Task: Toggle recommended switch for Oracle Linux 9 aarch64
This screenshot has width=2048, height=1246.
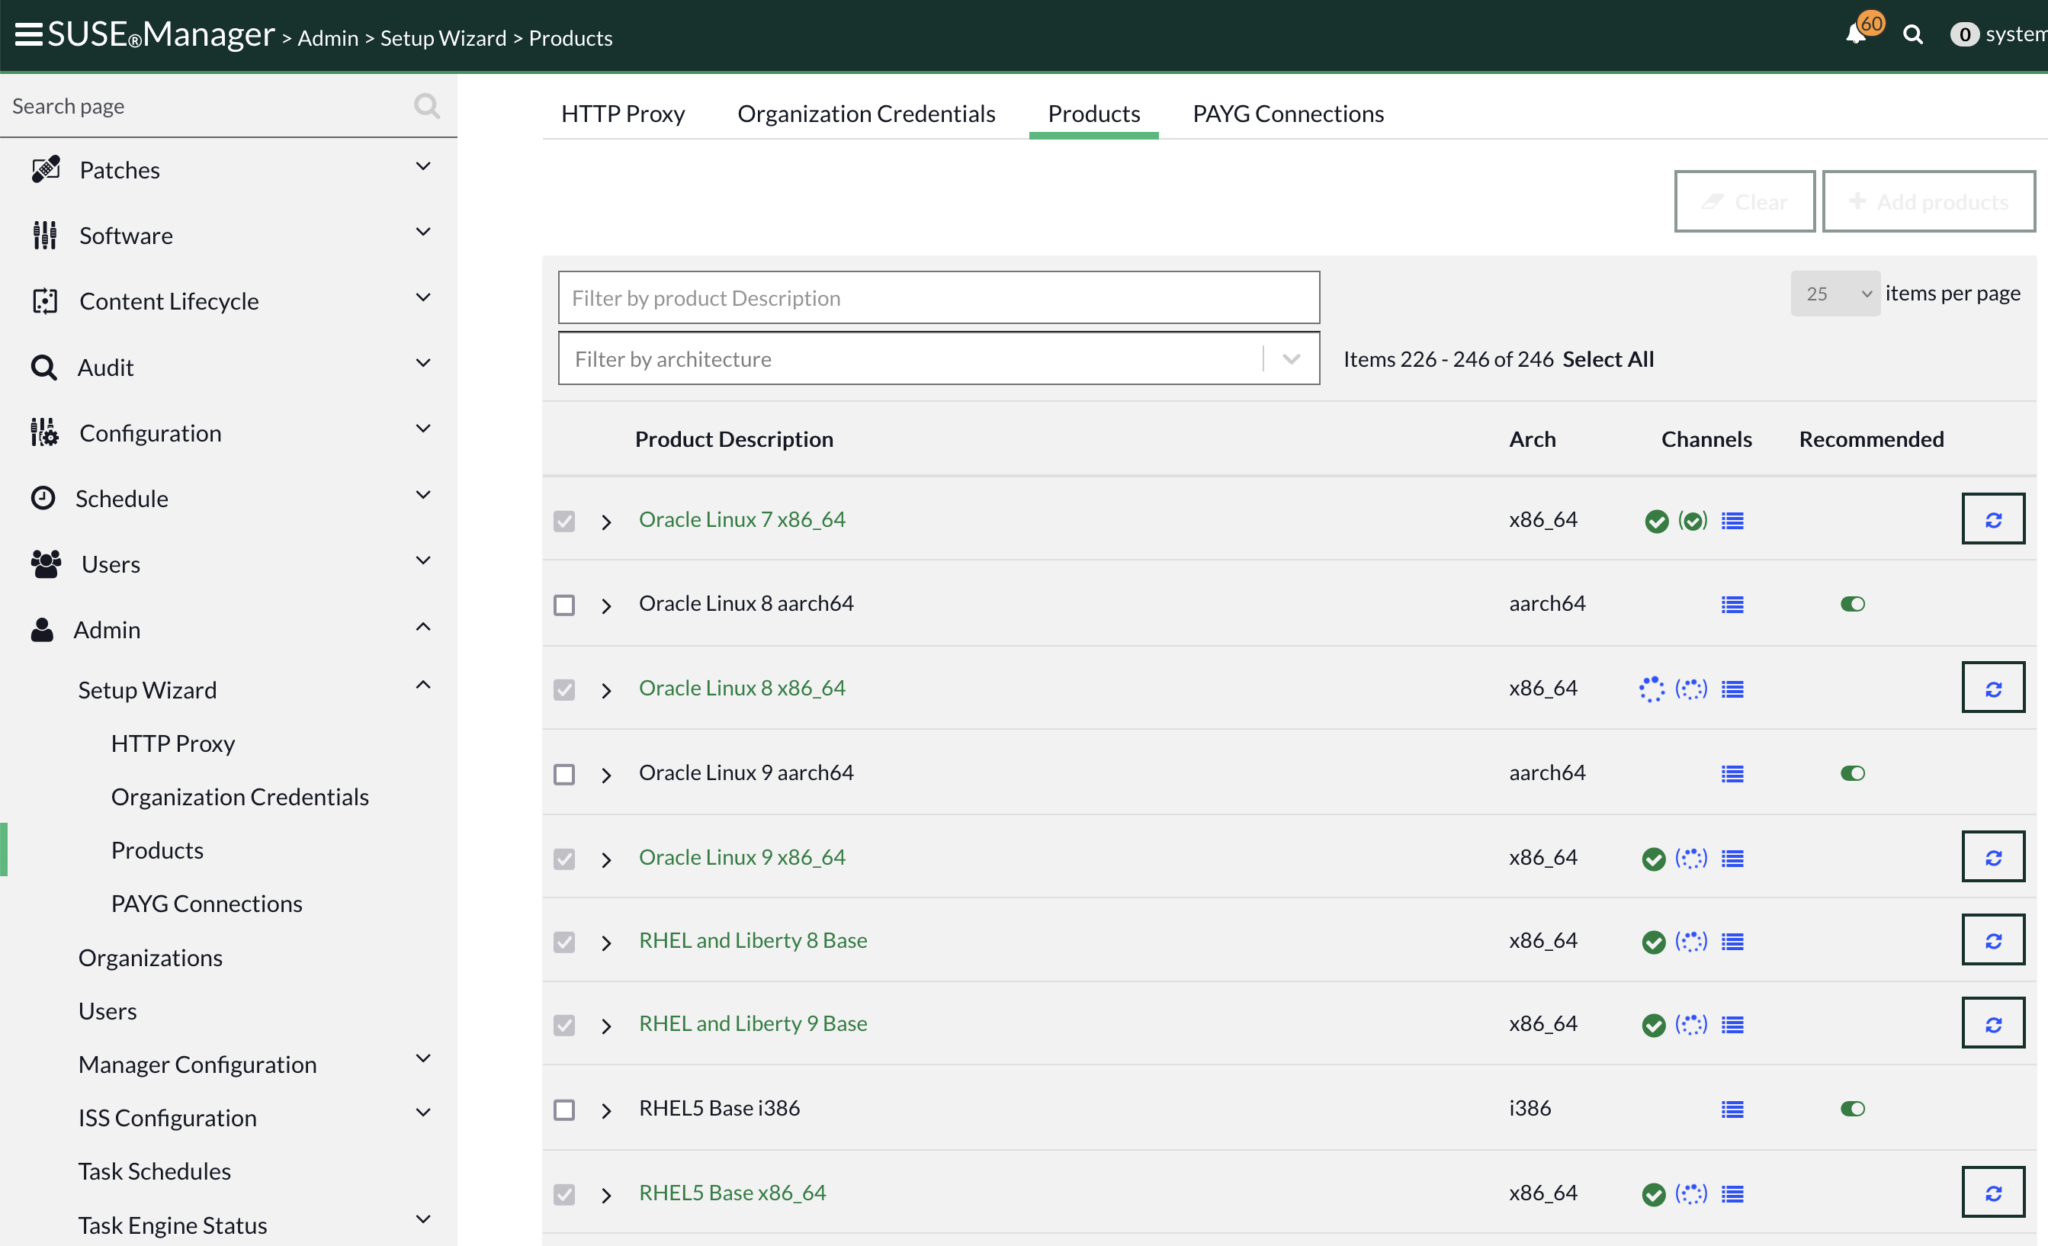Action: pos(1852,773)
